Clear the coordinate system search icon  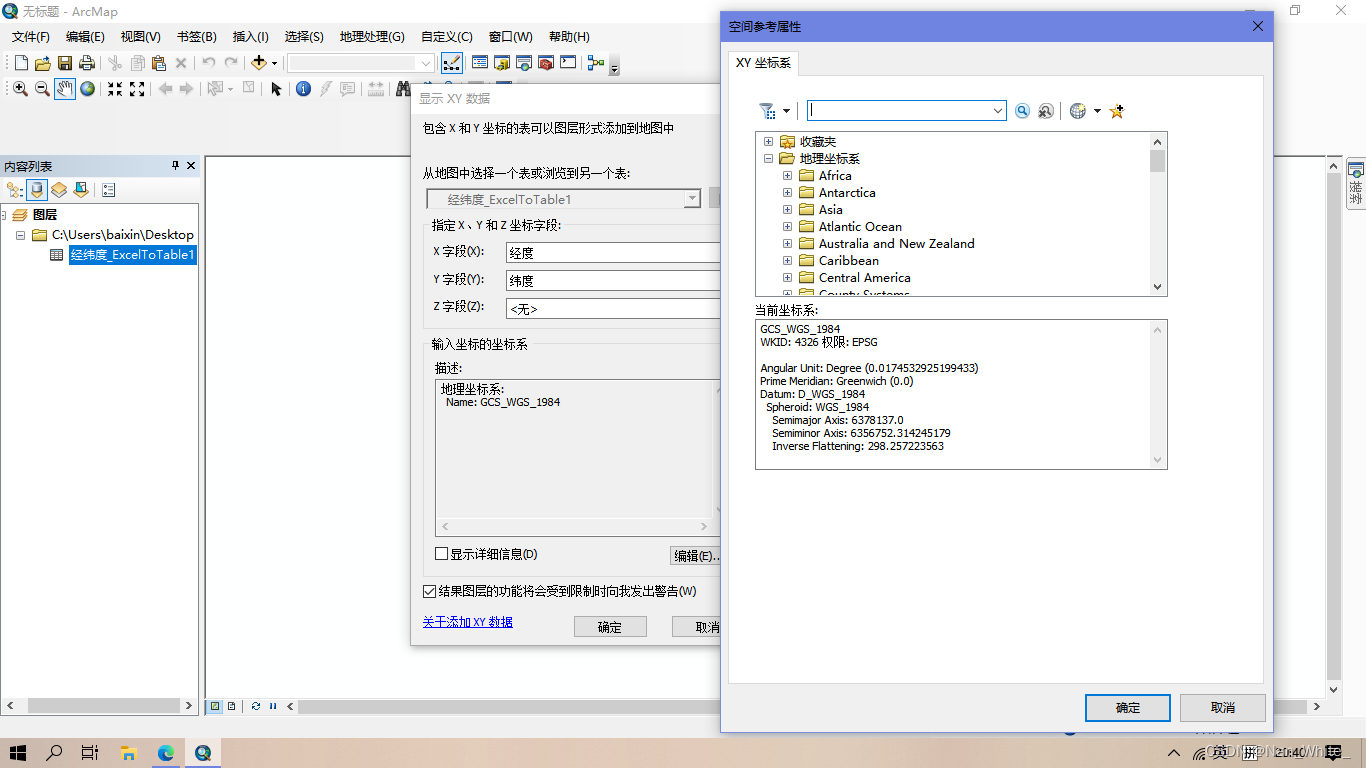click(x=1045, y=111)
